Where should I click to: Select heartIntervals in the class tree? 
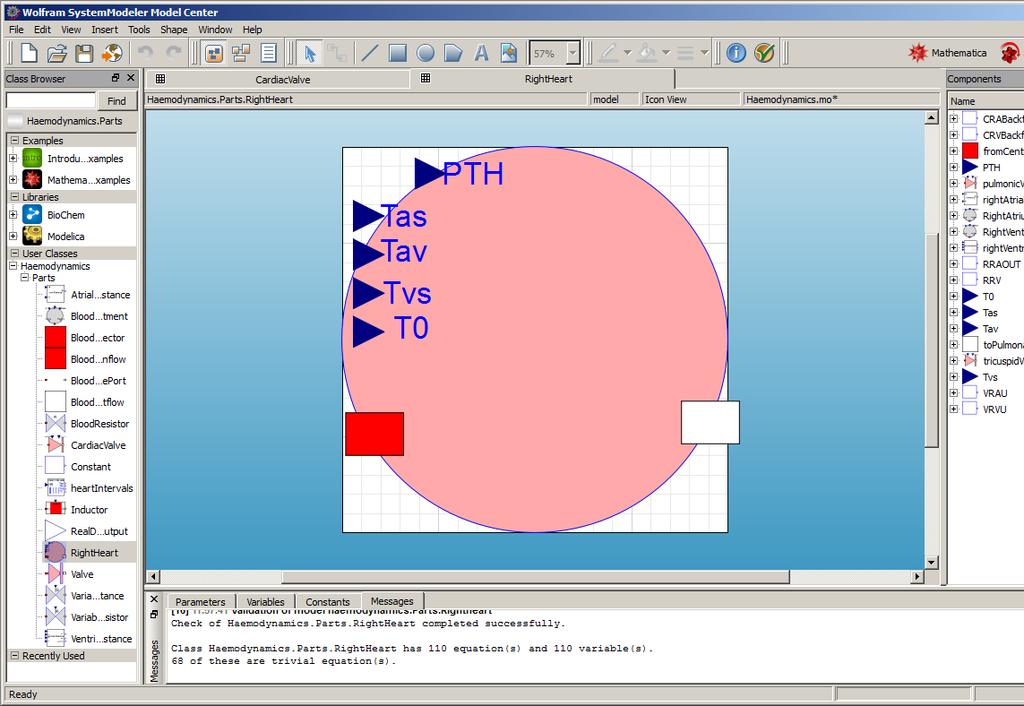tap(102, 488)
